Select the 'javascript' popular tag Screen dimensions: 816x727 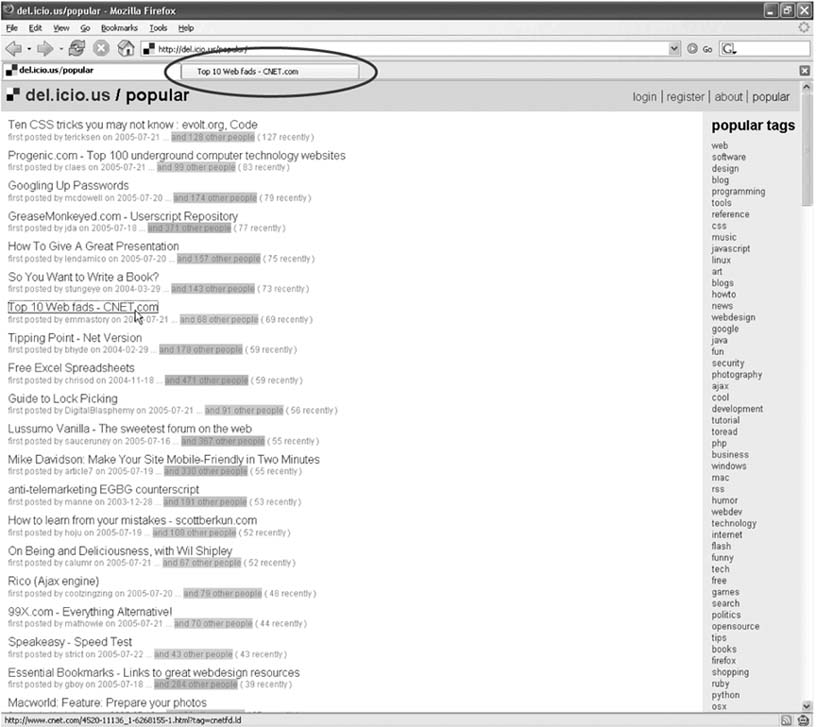tap(730, 249)
